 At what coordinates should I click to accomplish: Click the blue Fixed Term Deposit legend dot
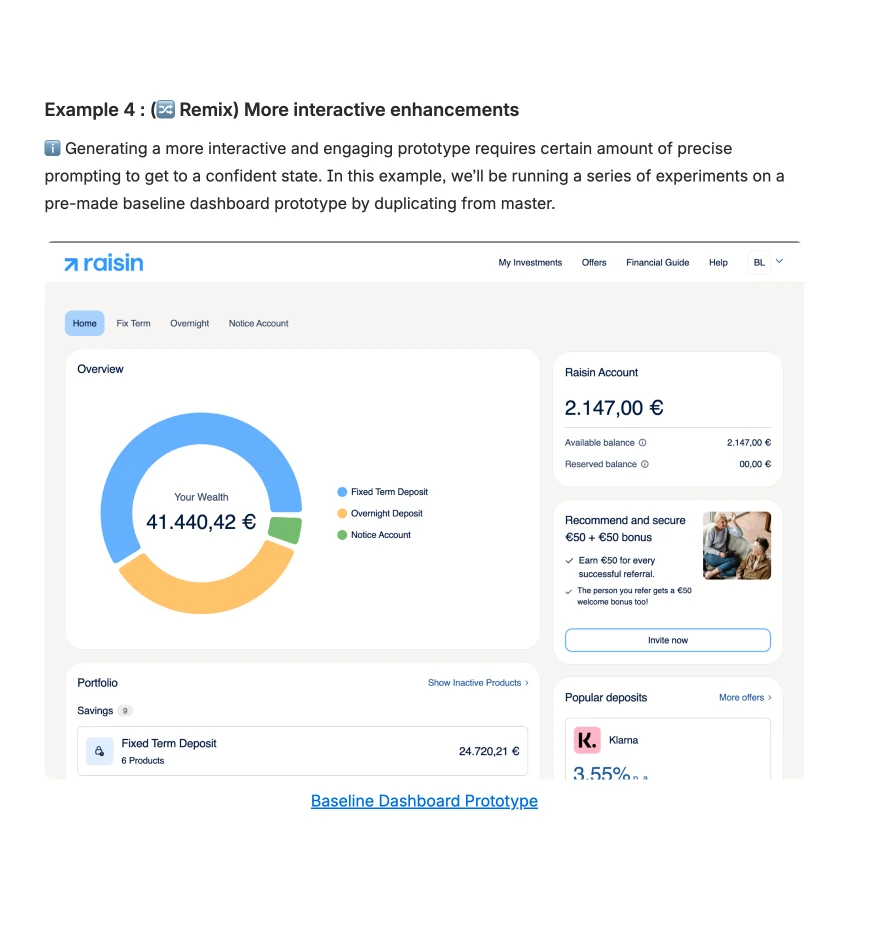(x=342, y=492)
